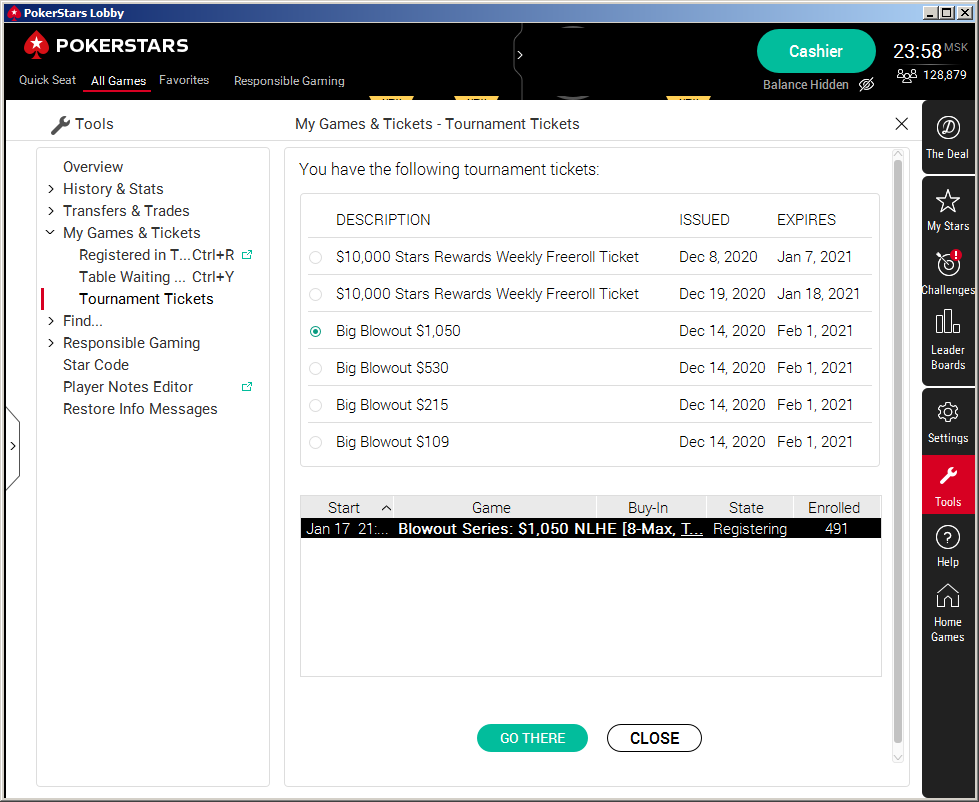Viewport: 979px width, 802px height.
Task: Open Favorites tab
Action: pos(184,80)
